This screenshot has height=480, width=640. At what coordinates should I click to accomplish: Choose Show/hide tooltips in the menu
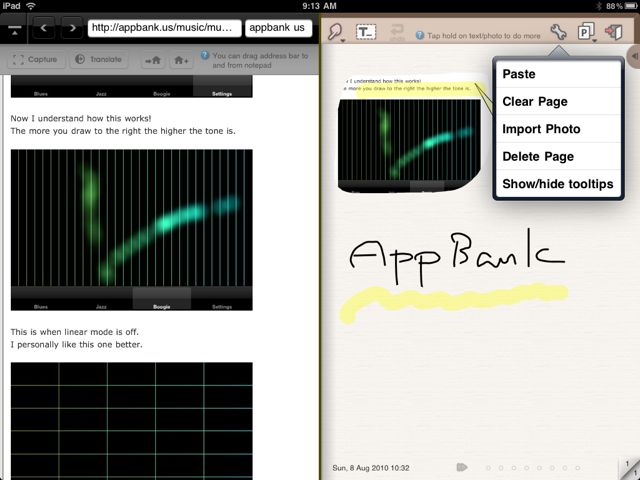point(558,184)
